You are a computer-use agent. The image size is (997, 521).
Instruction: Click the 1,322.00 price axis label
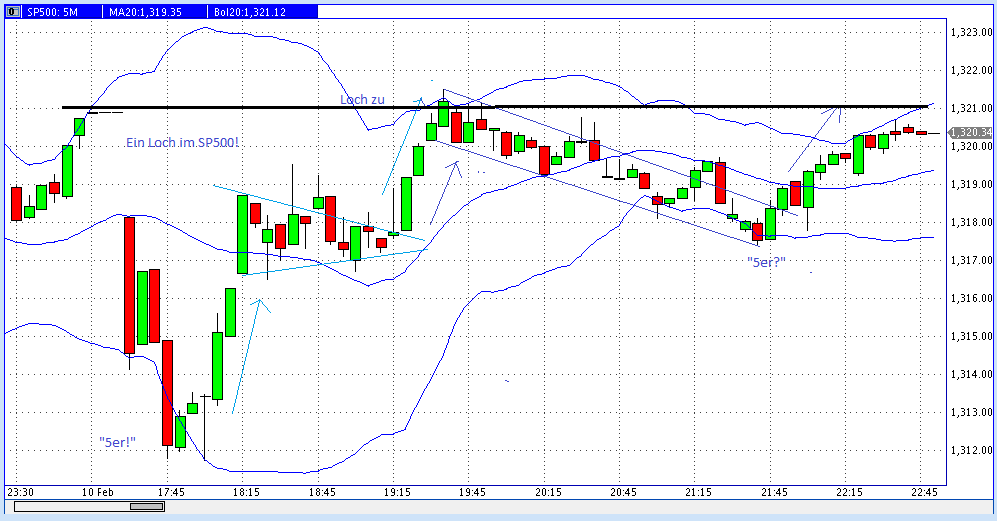tap(972, 71)
